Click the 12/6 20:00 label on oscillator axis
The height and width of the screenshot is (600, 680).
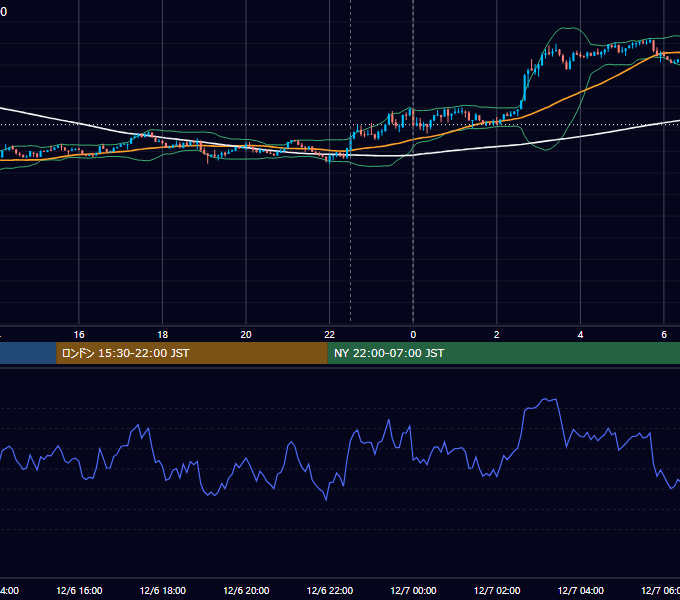tap(246, 590)
